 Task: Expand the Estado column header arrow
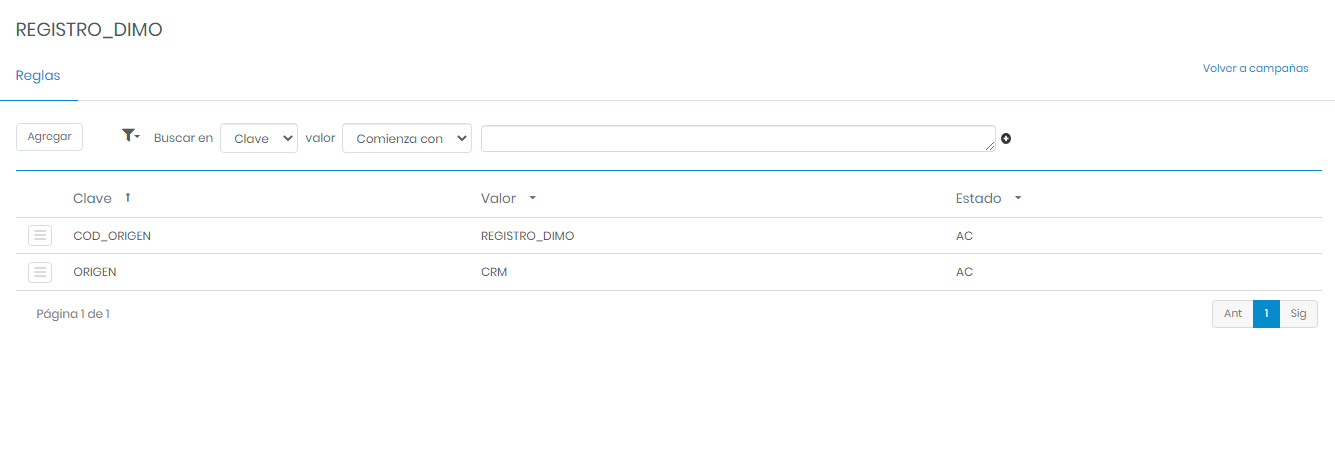(x=1018, y=198)
